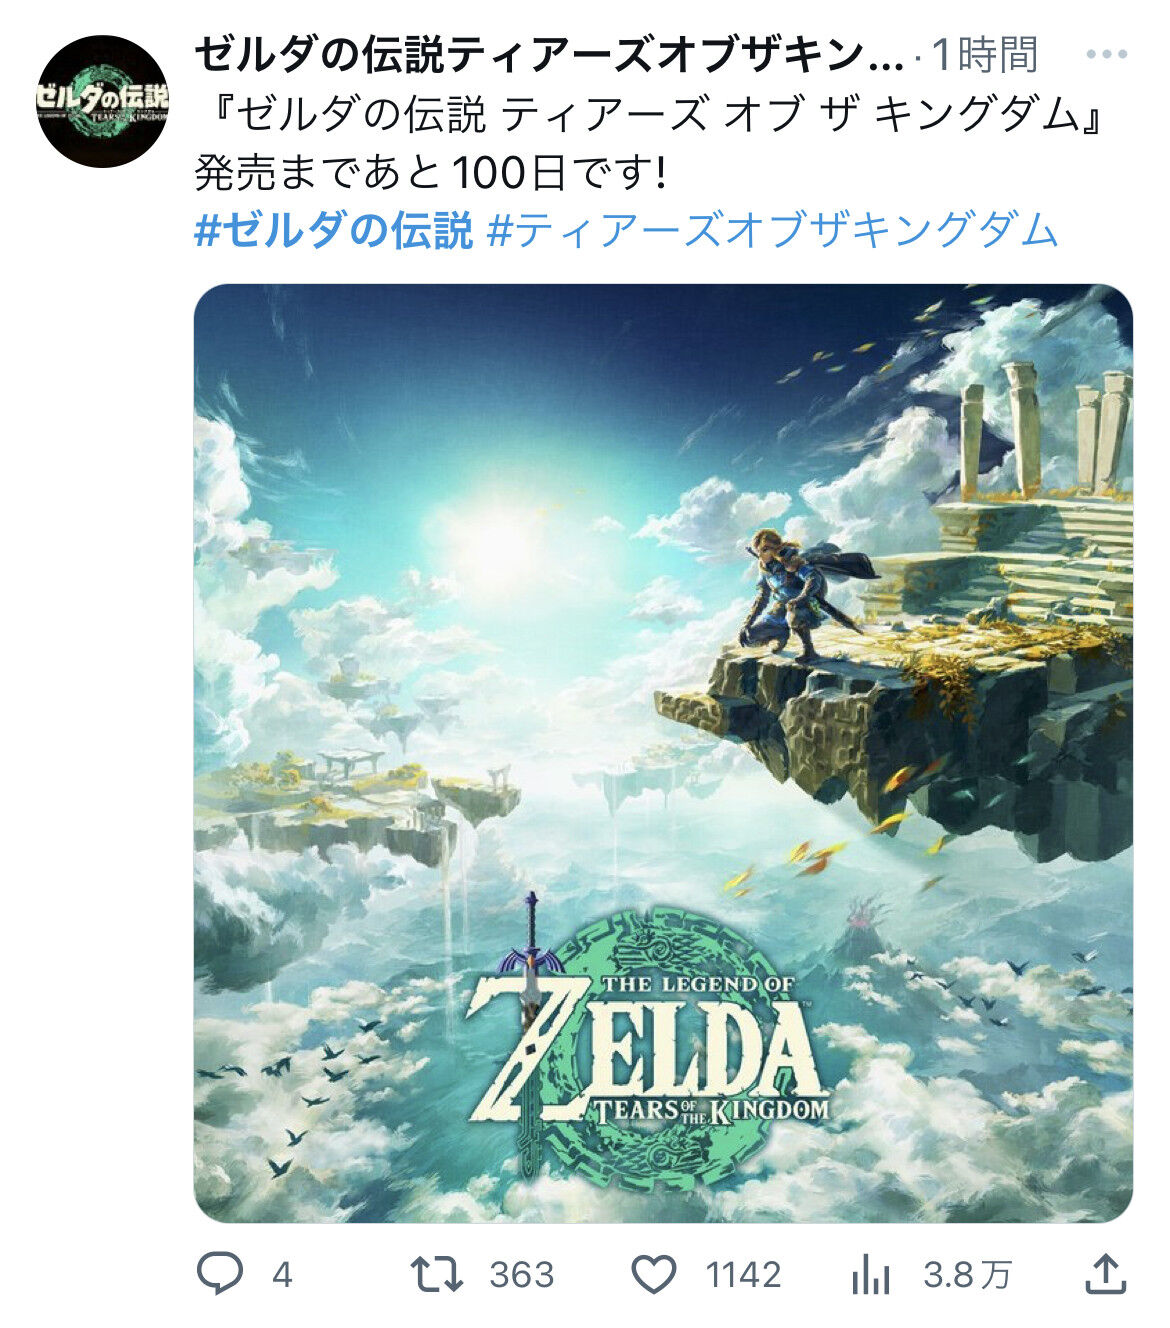
Task: Click the view count 3.8万
Action: point(967,1275)
